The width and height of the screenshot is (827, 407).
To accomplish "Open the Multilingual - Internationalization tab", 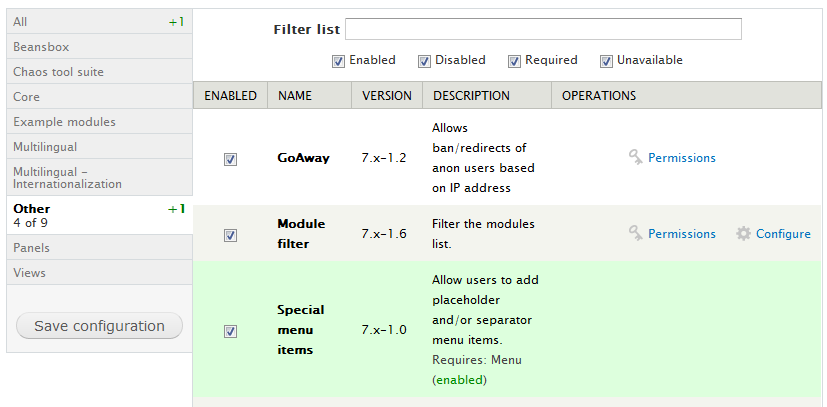I will (98, 177).
